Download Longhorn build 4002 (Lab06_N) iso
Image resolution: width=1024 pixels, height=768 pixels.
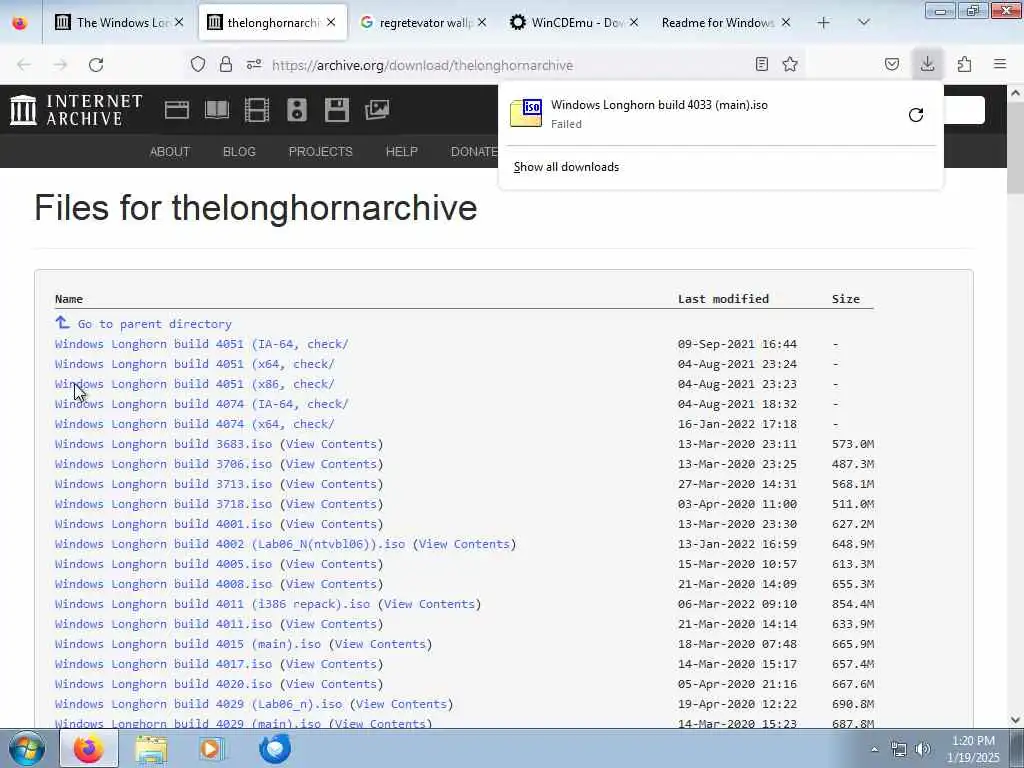pos(230,544)
